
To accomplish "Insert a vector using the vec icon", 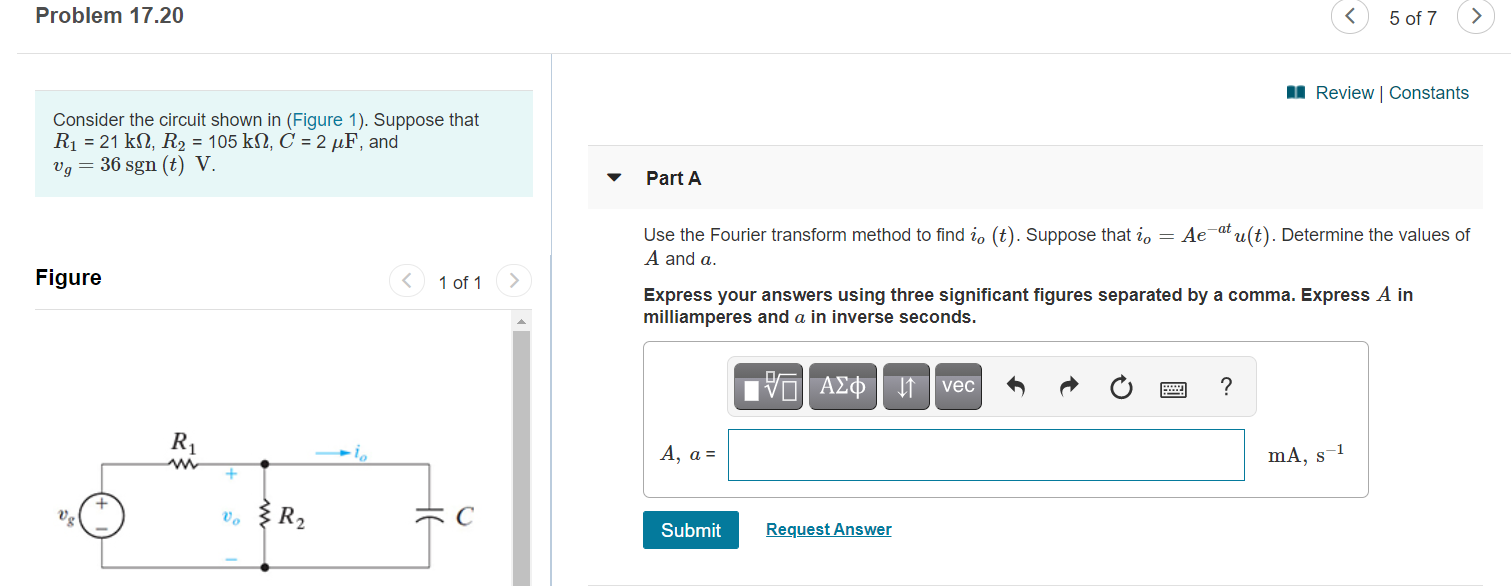I will [957, 387].
